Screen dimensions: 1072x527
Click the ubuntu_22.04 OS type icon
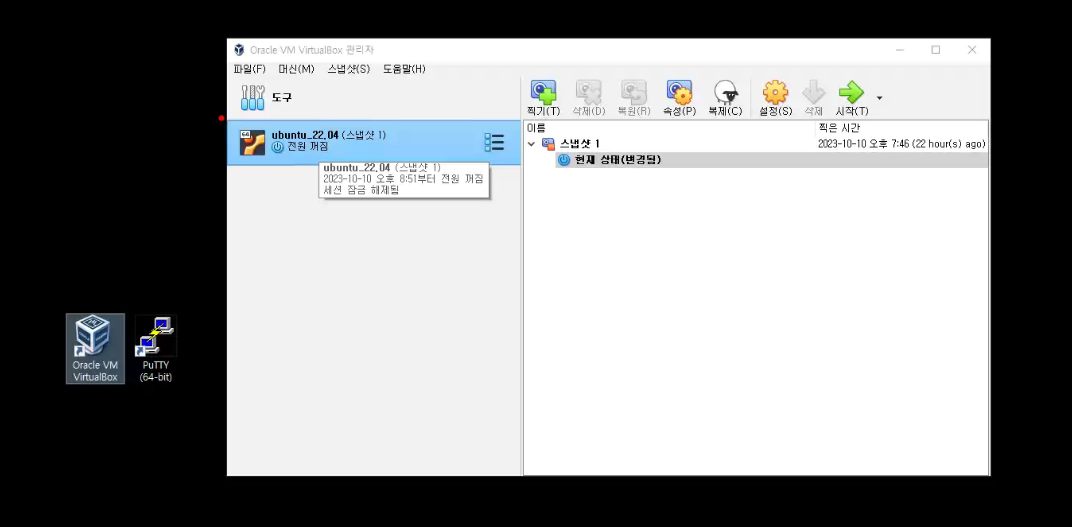(252, 142)
